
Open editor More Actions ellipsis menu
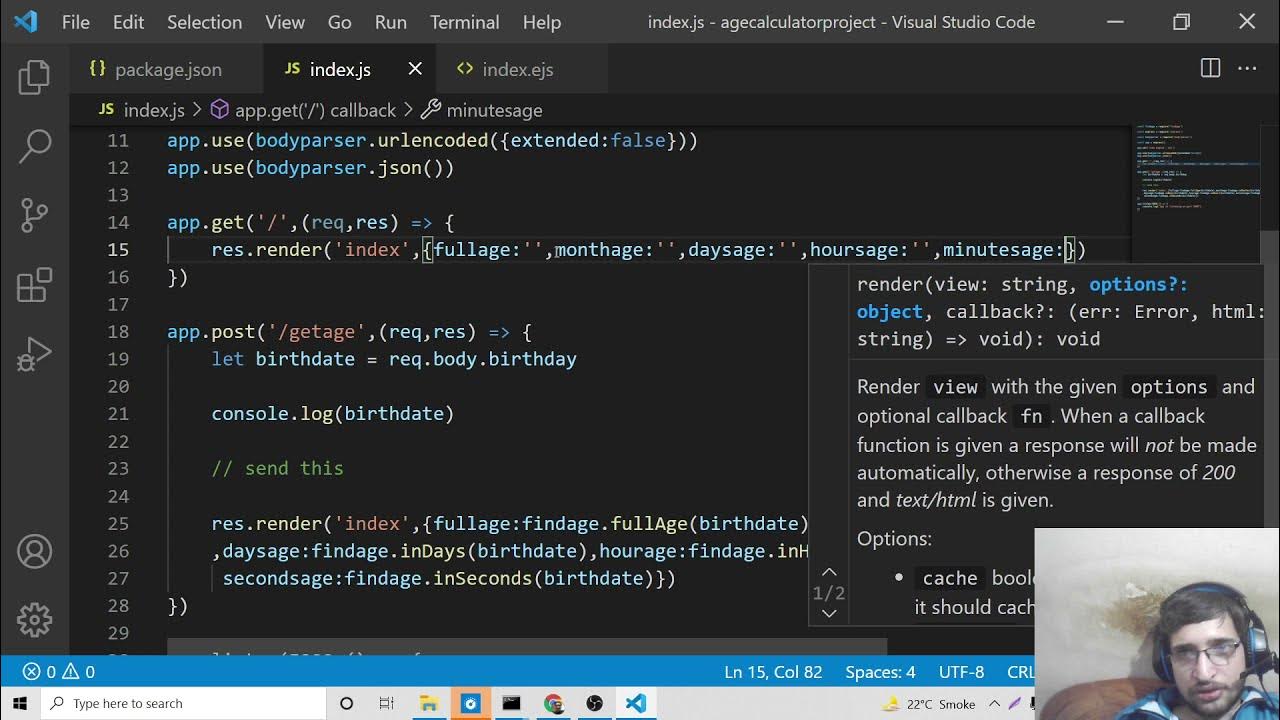1247,69
